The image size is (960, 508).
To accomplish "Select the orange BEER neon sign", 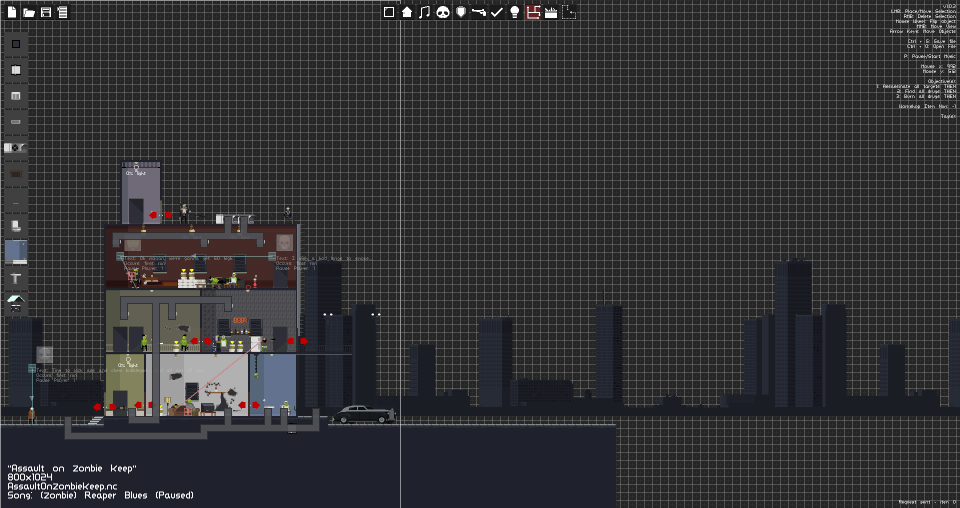I will 240,321.
